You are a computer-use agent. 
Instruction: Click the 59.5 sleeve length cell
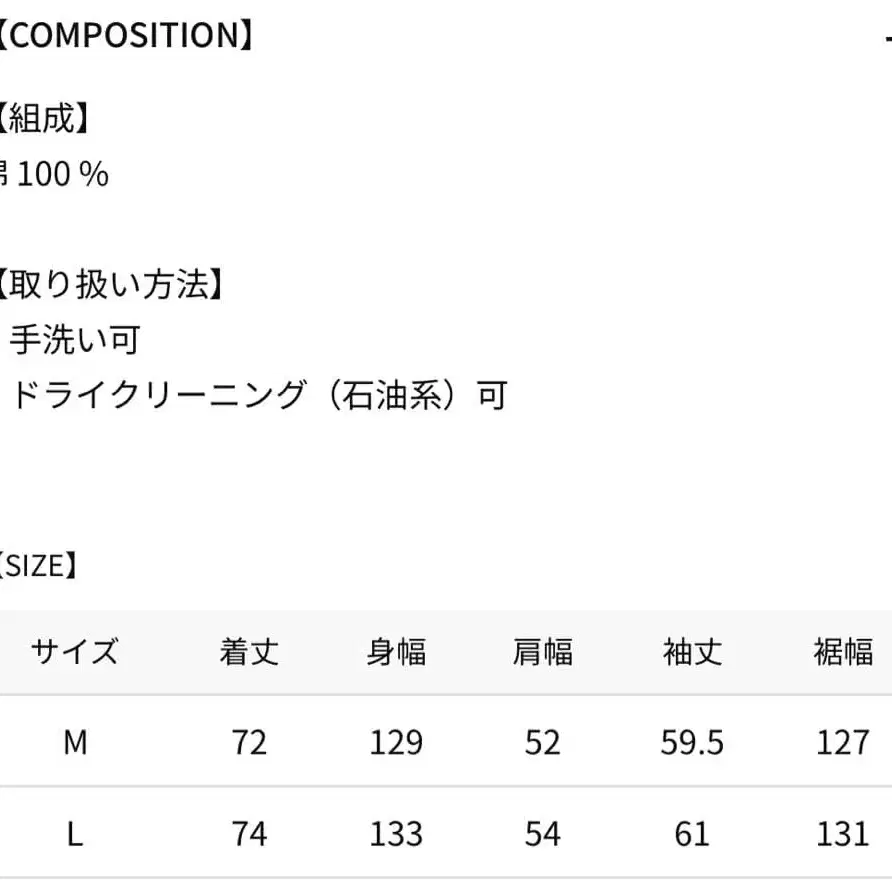pyautogui.click(x=692, y=742)
